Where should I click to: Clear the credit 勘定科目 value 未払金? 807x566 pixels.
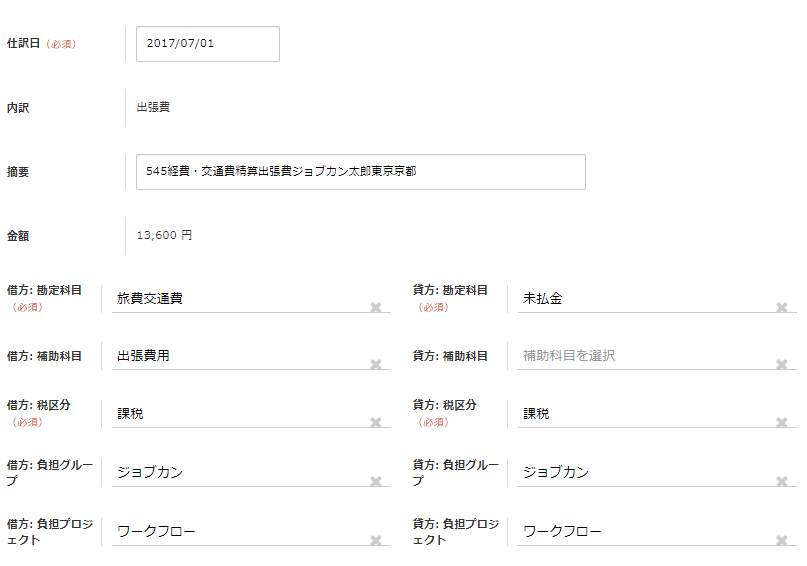(x=782, y=307)
